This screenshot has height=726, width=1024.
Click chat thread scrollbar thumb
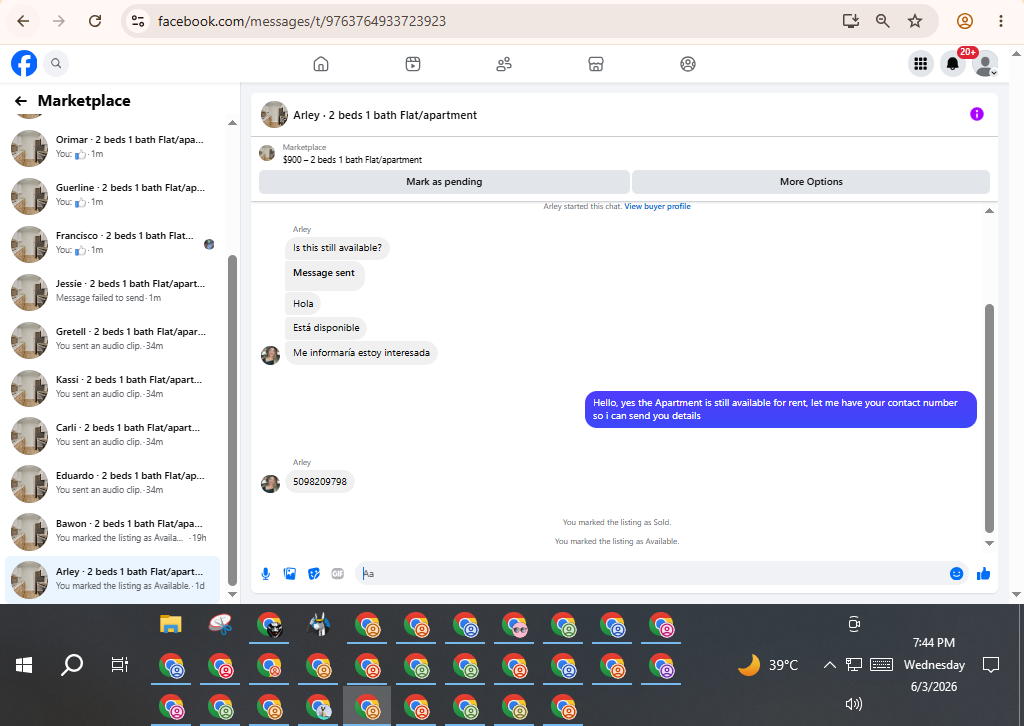(989, 418)
